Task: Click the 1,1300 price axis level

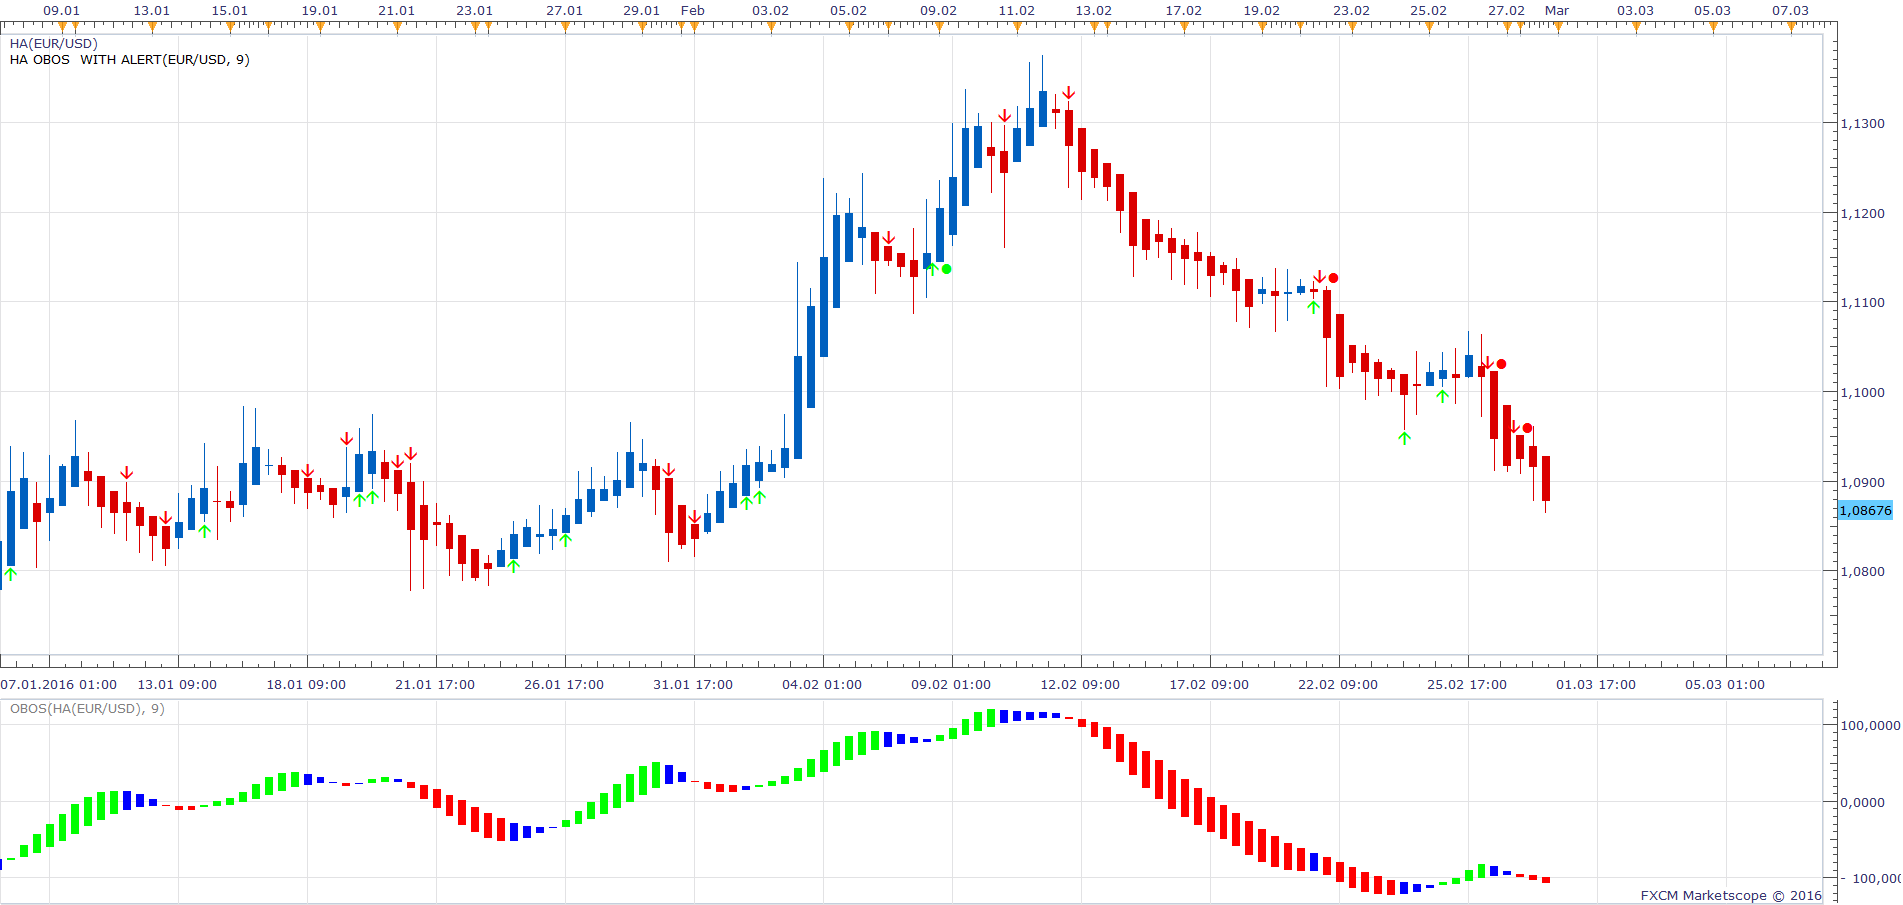Action: click(x=1863, y=124)
